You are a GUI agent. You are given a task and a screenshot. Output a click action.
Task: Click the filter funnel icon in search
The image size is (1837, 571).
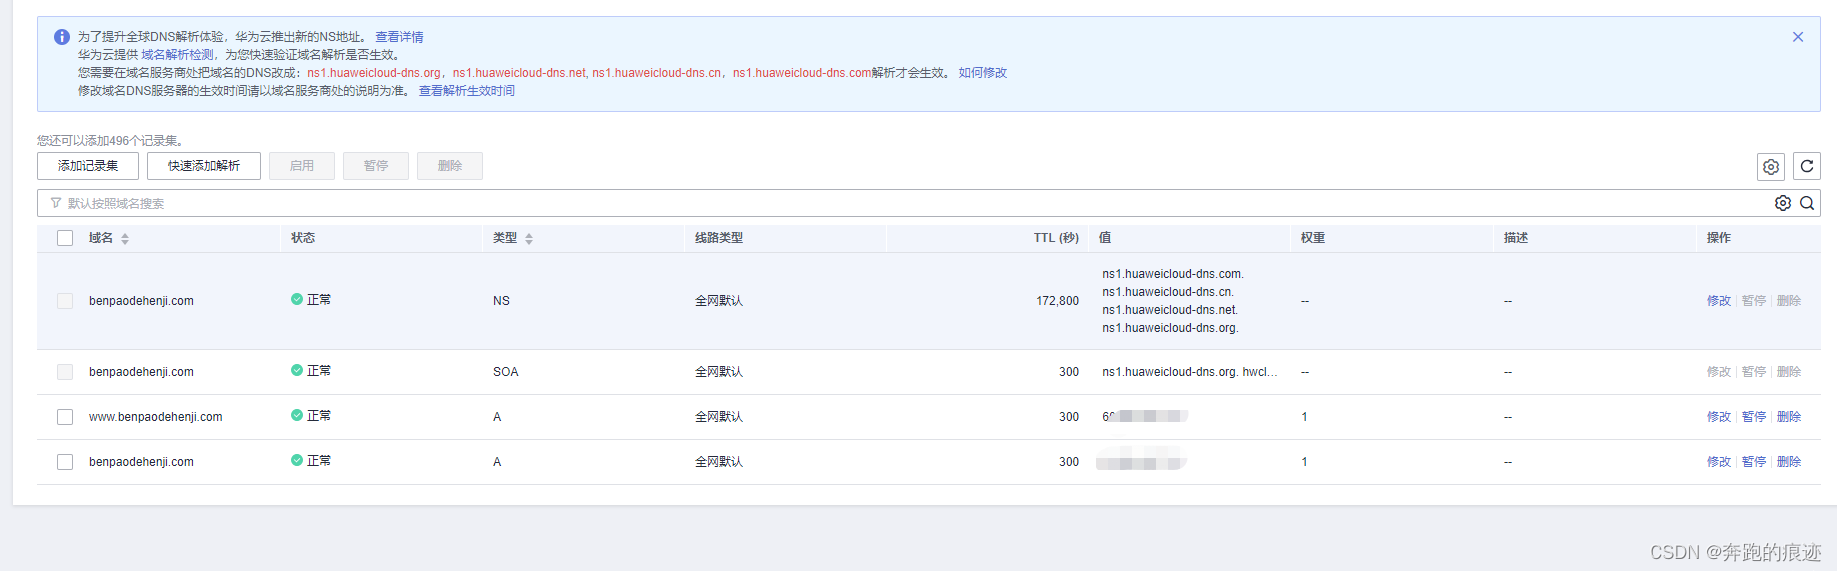click(56, 203)
